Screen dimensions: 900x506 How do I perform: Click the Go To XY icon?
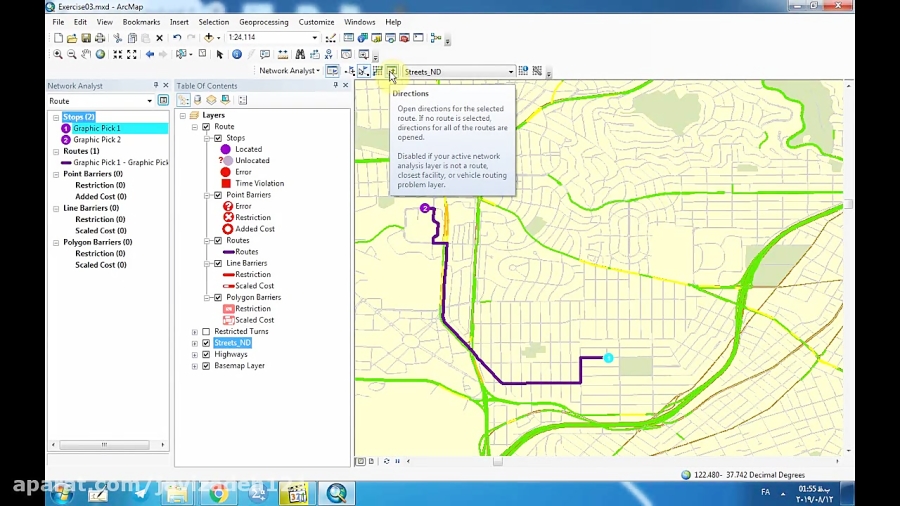(328, 55)
